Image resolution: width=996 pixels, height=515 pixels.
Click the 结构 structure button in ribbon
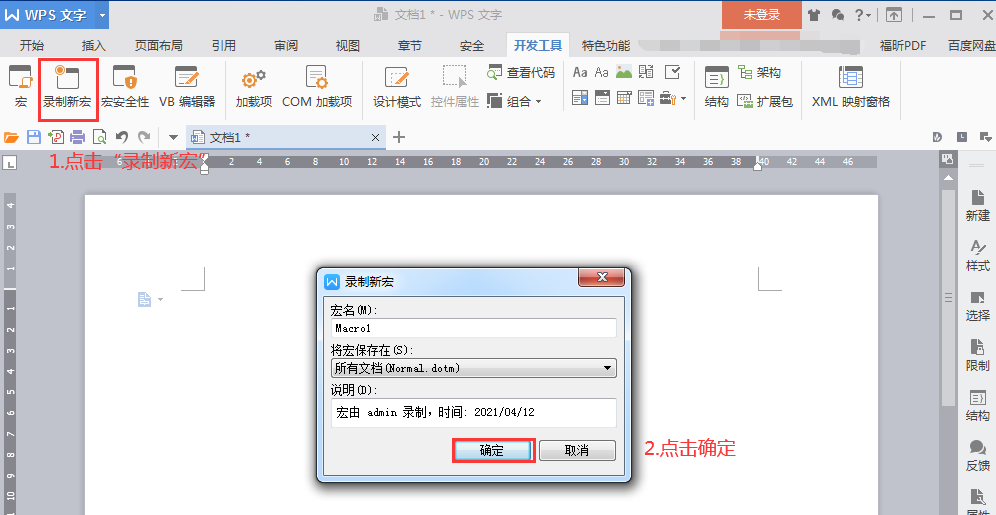[x=717, y=87]
